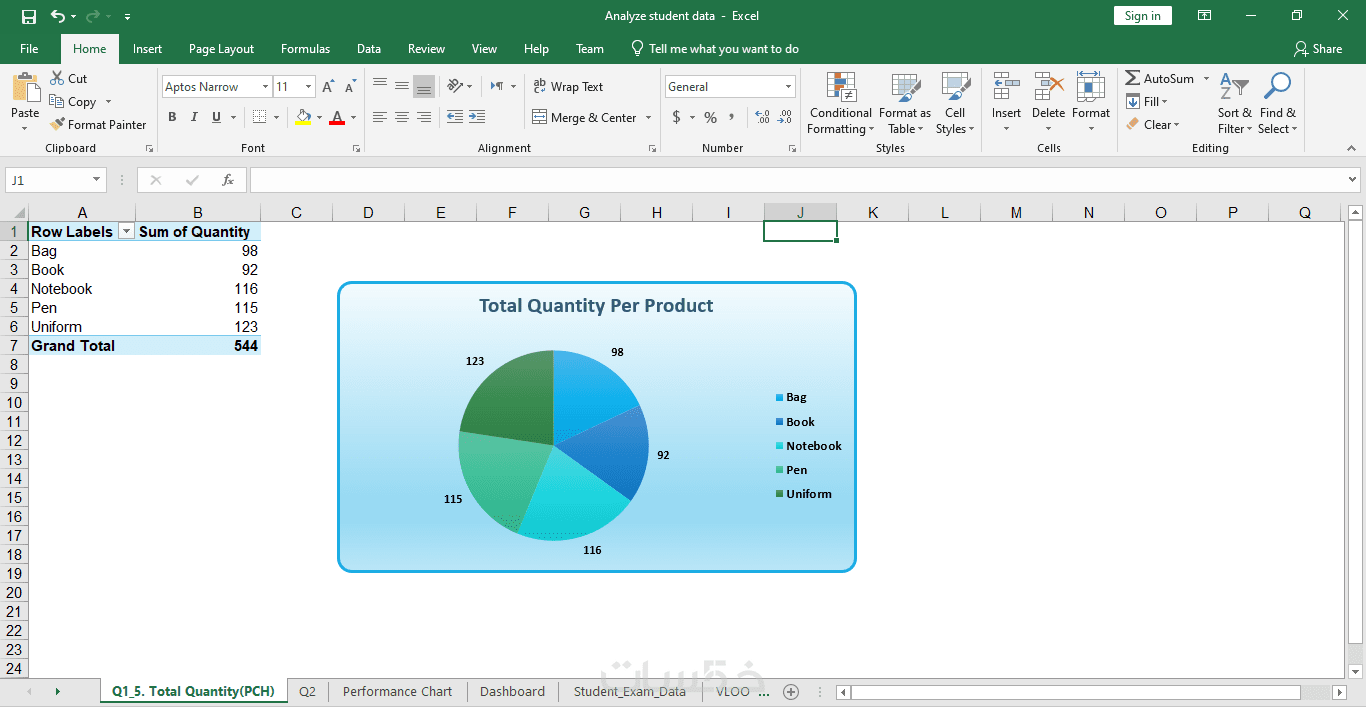Open the font name dropdown

point(265,87)
